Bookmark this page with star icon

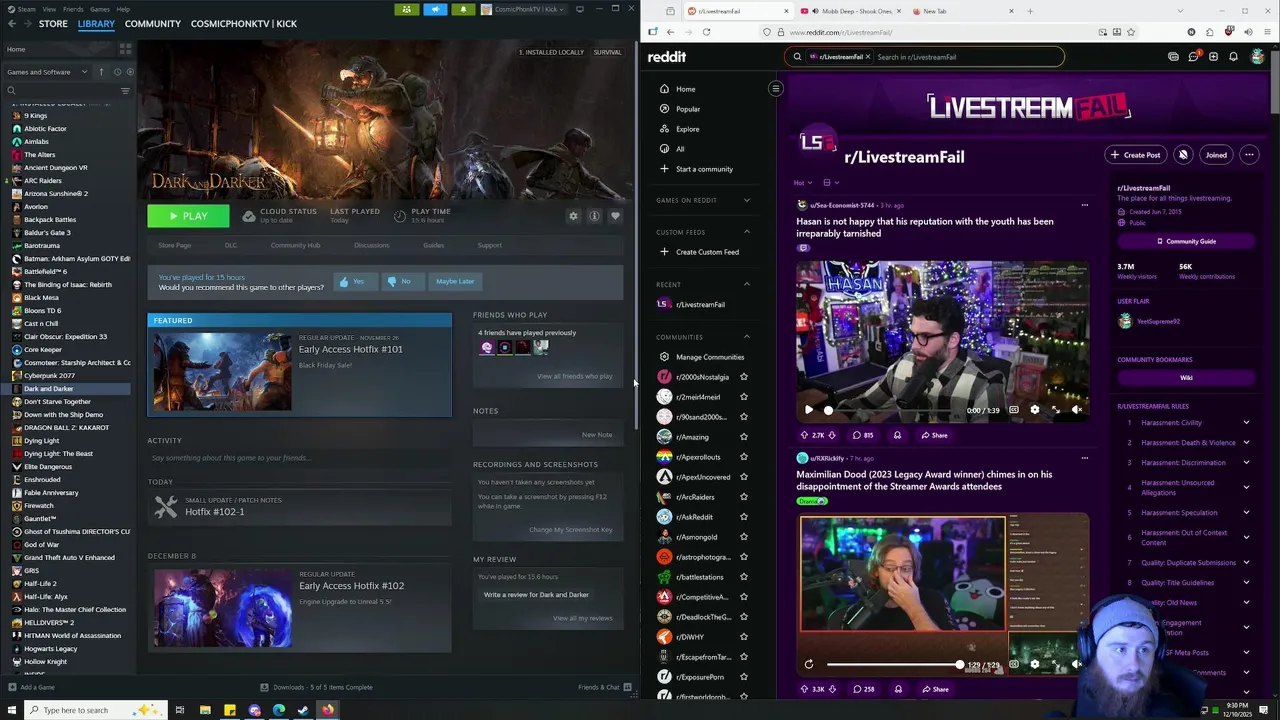coord(1131,32)
